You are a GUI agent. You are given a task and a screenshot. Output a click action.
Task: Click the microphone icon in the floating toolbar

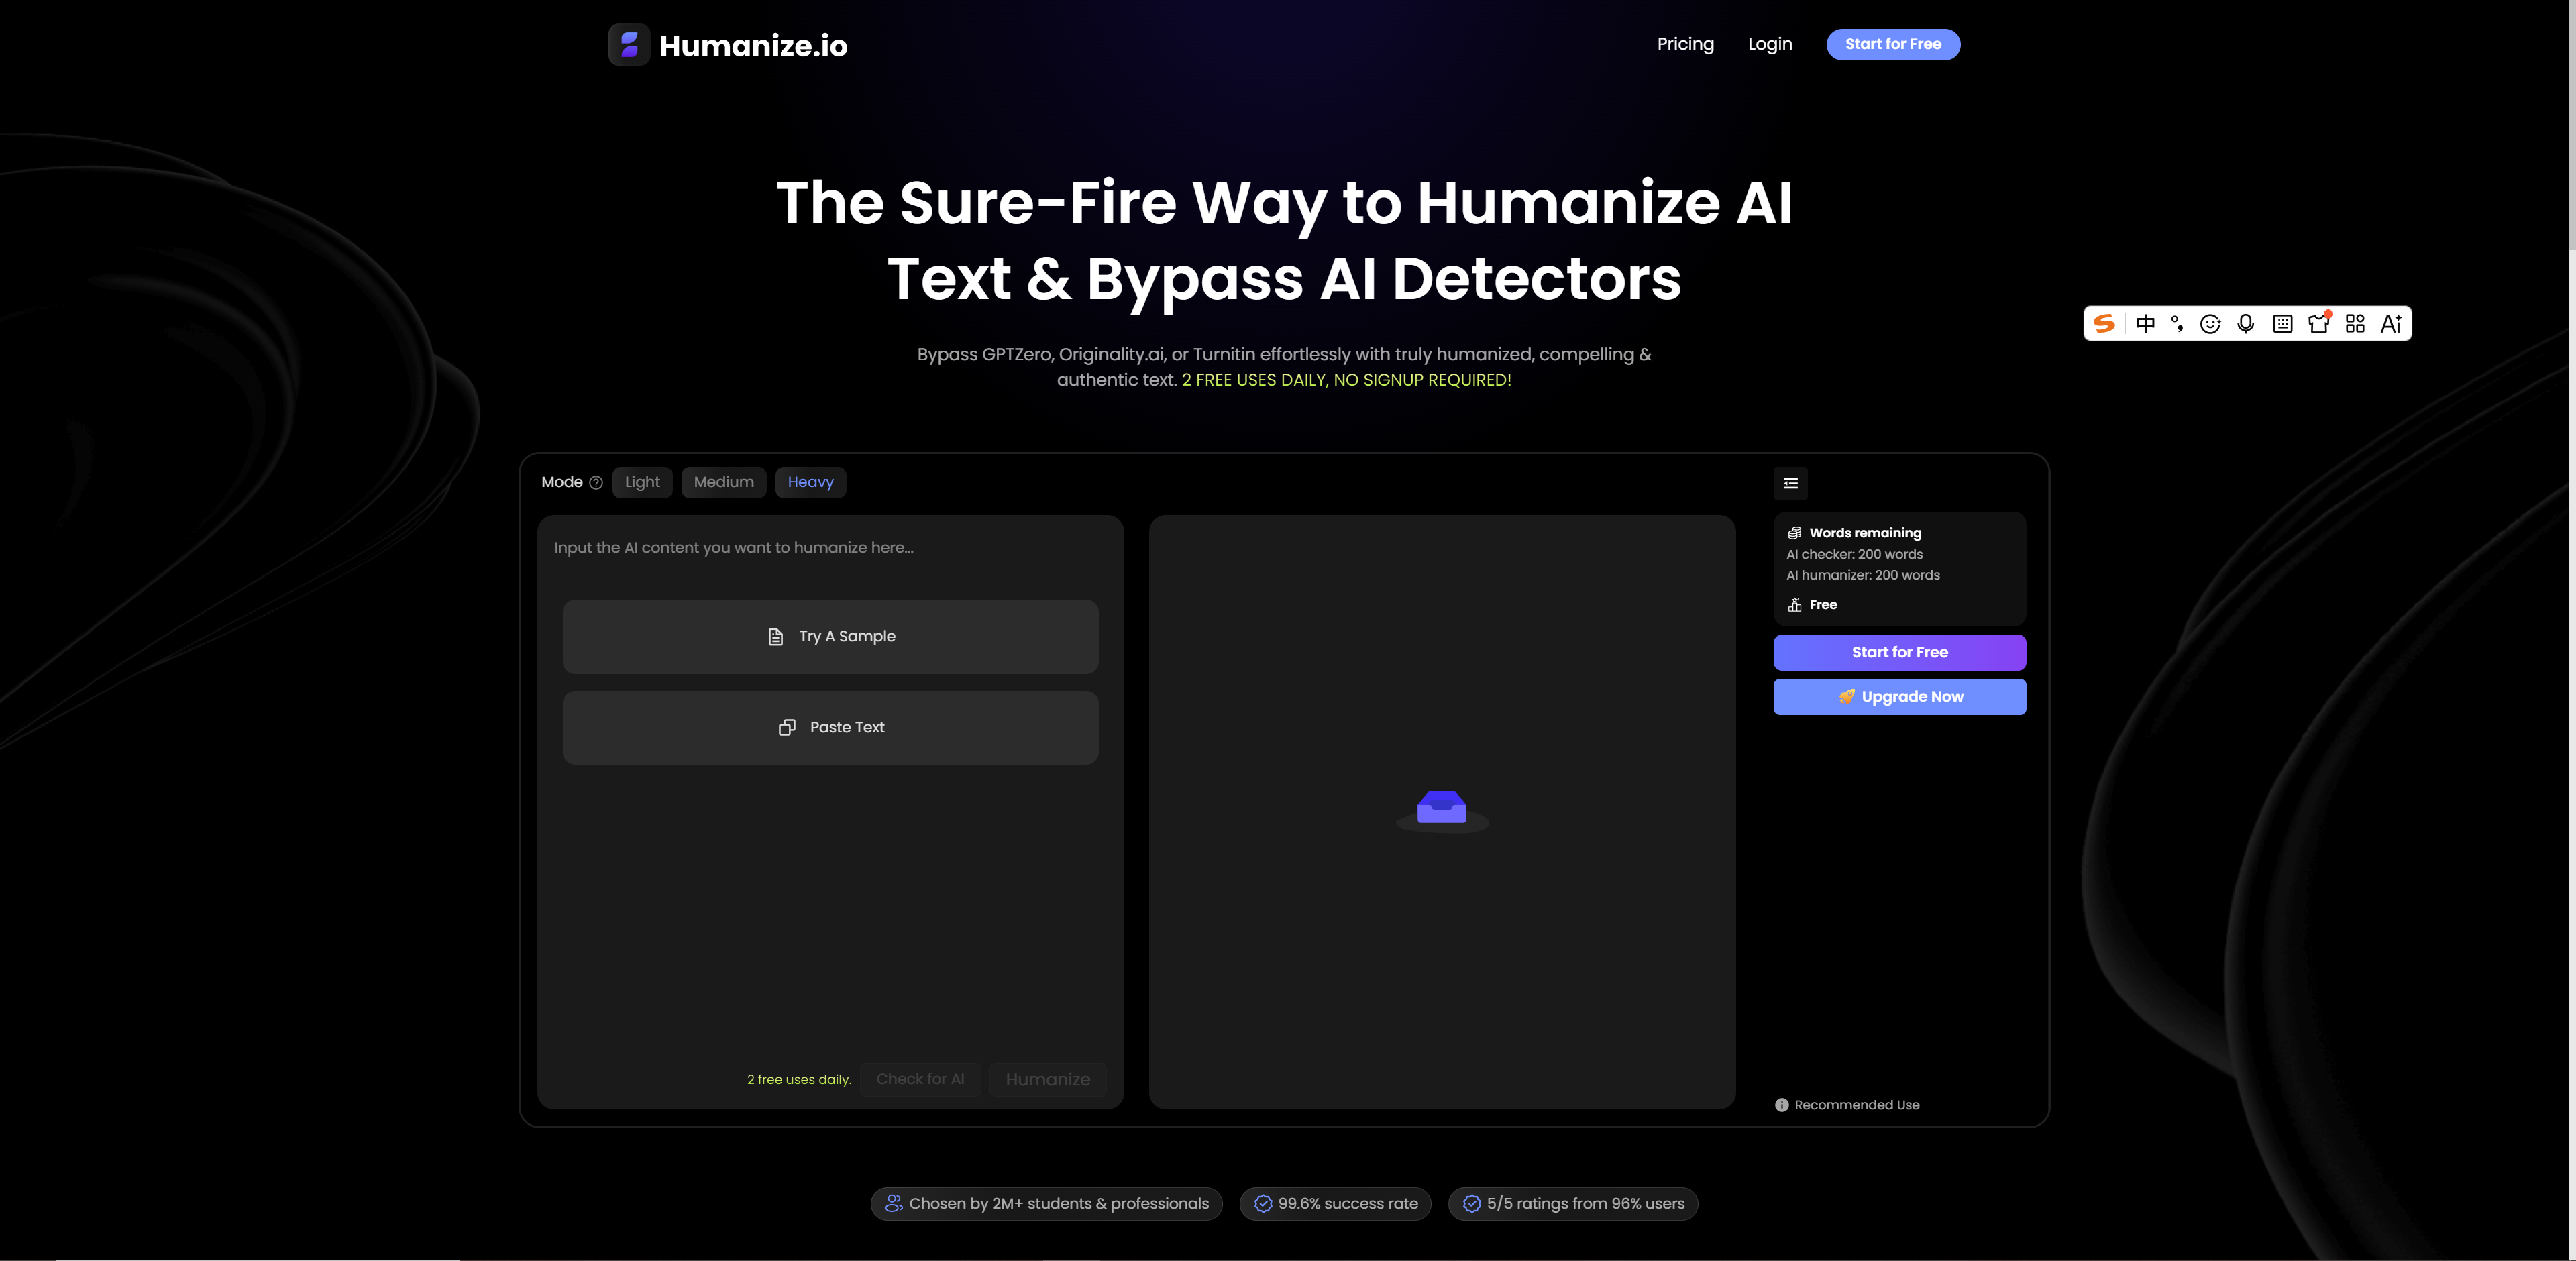click(x=2246, y=323)
